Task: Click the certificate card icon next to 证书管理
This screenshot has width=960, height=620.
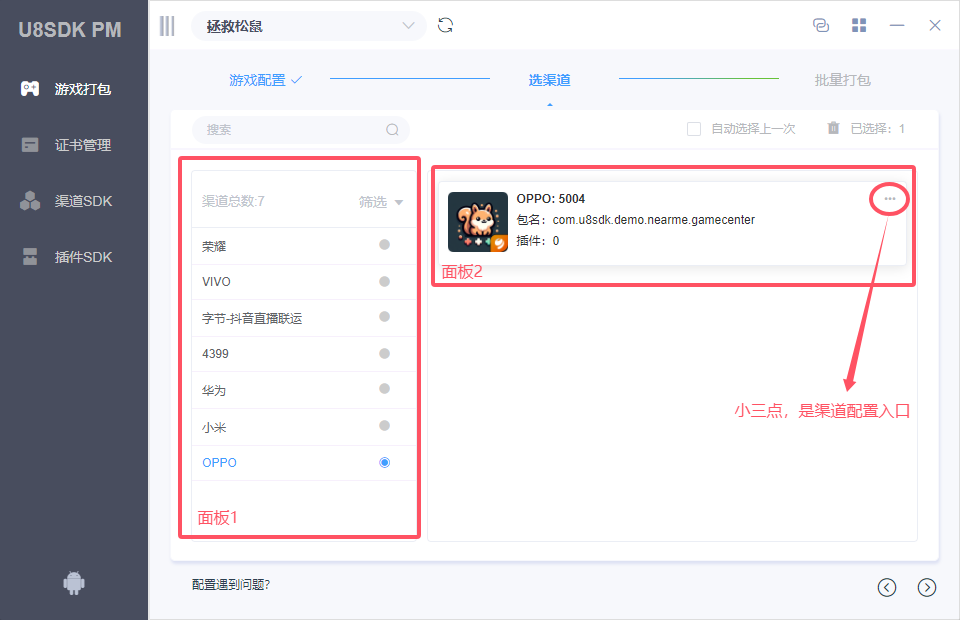Action: [30, 145]
